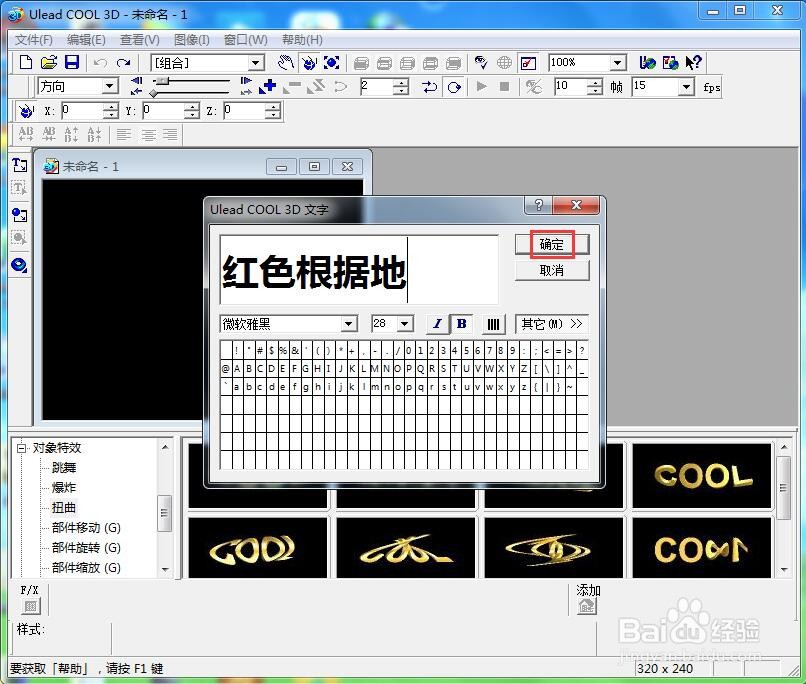Click the ? help button in dialog title
This screenshot has height=684, width=806.
pos(538,205)
